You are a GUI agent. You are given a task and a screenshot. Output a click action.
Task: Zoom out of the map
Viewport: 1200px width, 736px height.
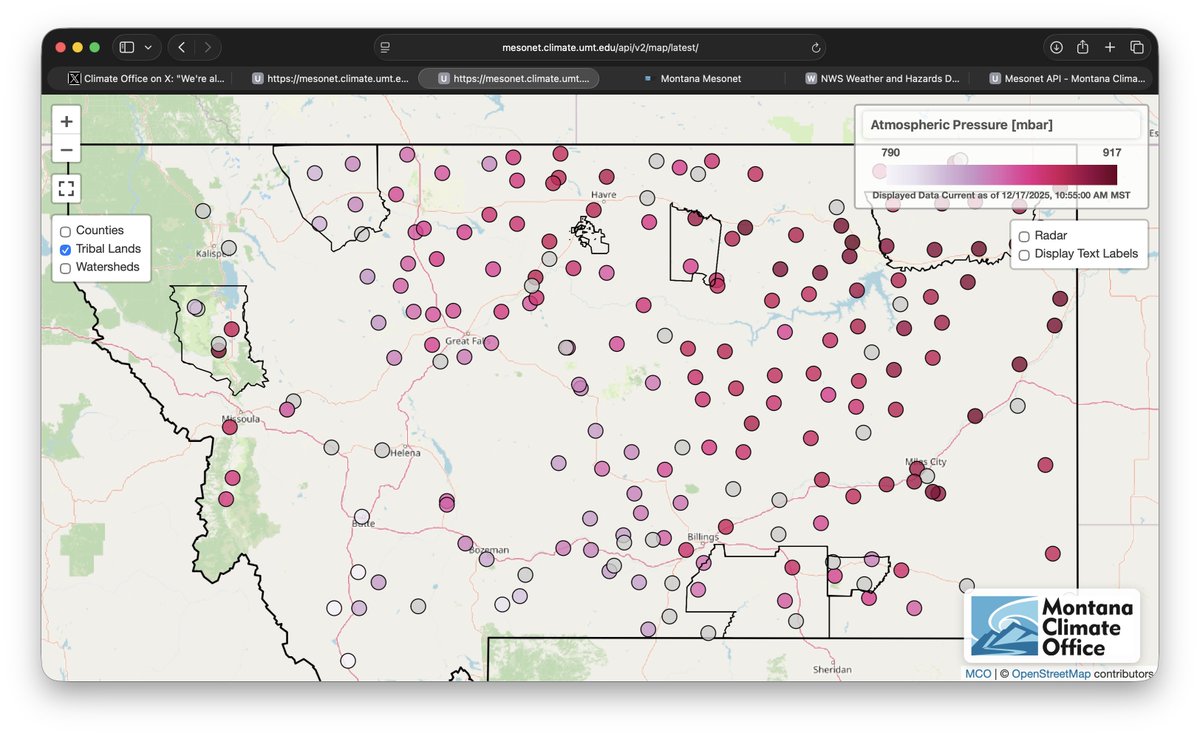pos(65,149)
